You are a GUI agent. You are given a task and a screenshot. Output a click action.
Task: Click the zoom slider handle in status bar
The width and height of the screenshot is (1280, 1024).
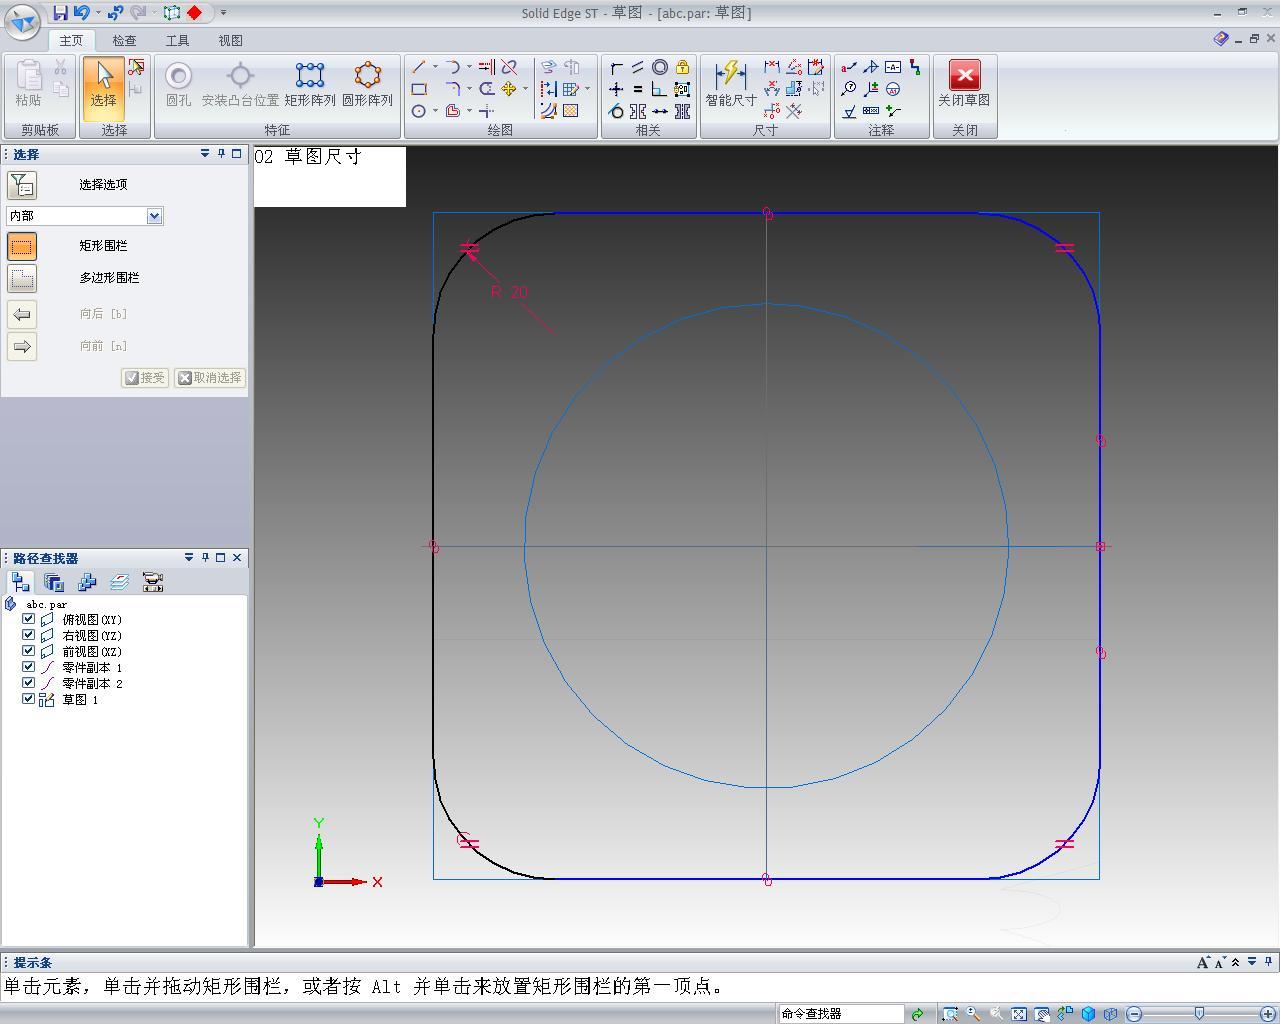click(x=1199, y=1014)
